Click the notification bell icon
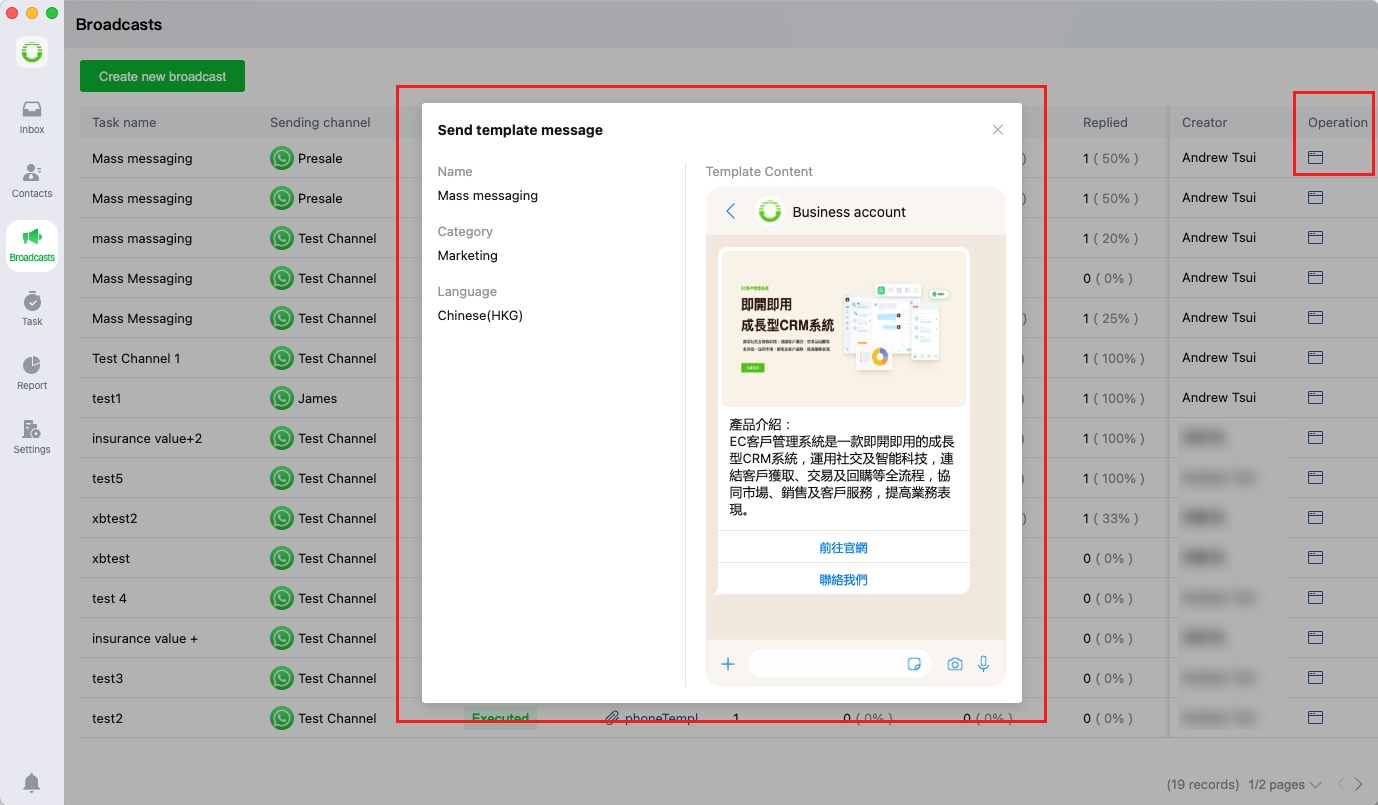The height and width of the screenshot is (805, 1378). [32, 782]
